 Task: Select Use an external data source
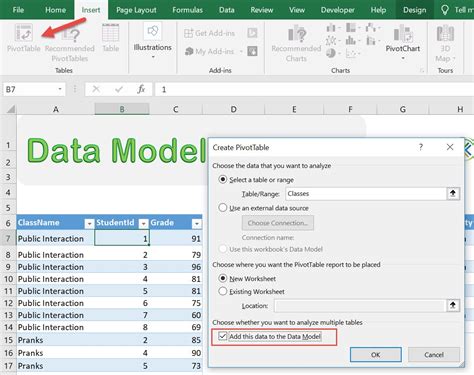[x=223, y=208]
